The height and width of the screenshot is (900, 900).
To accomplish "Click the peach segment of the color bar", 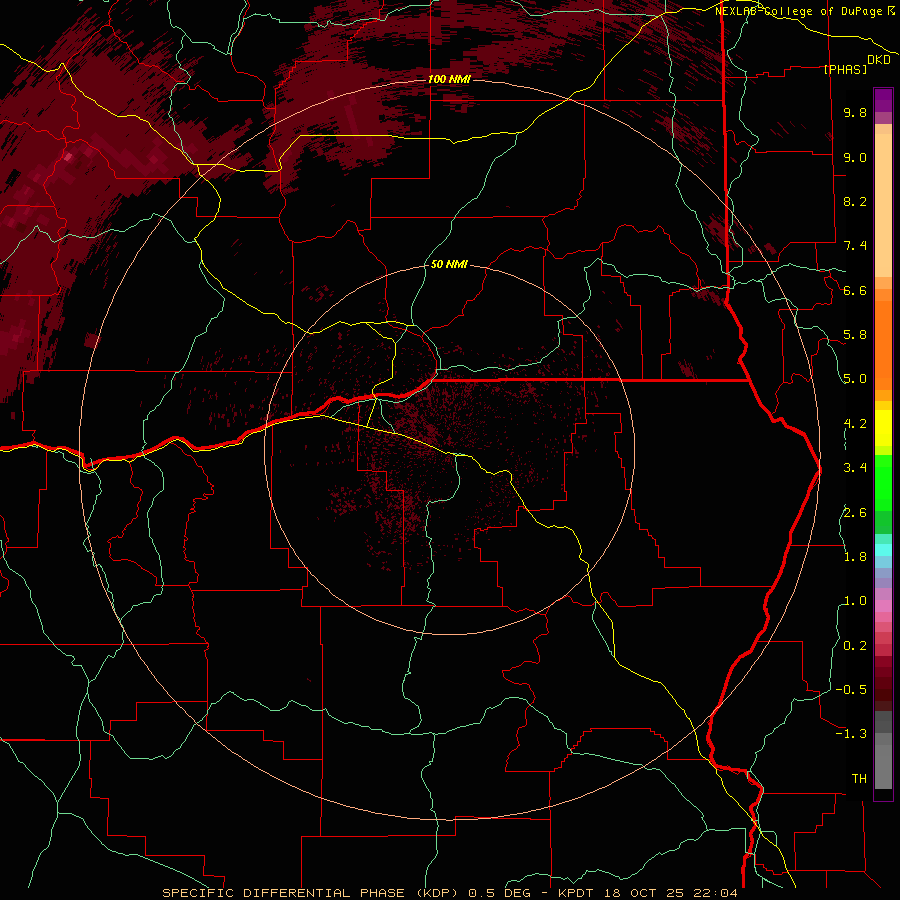I will (x=883, y=207).
